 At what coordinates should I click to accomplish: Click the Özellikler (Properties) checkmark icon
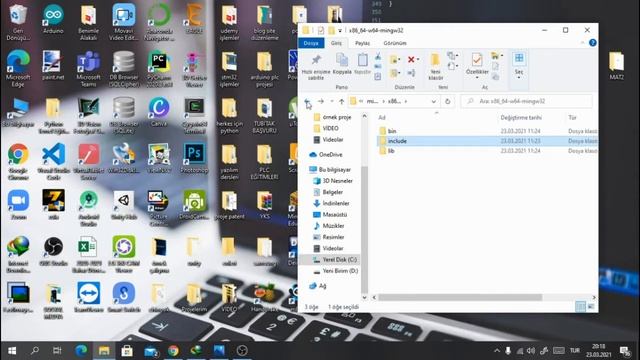pyautogui.click(x=476, y=60)
